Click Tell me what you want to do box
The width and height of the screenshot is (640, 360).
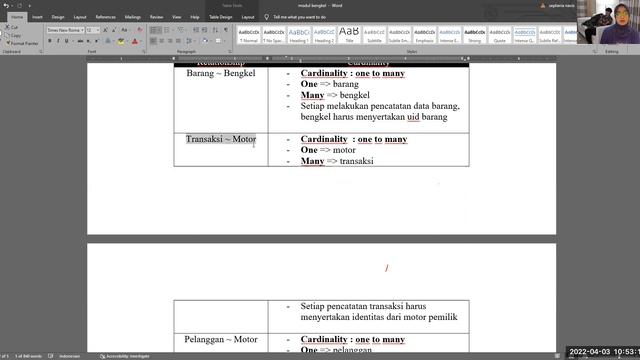[299, 17]
